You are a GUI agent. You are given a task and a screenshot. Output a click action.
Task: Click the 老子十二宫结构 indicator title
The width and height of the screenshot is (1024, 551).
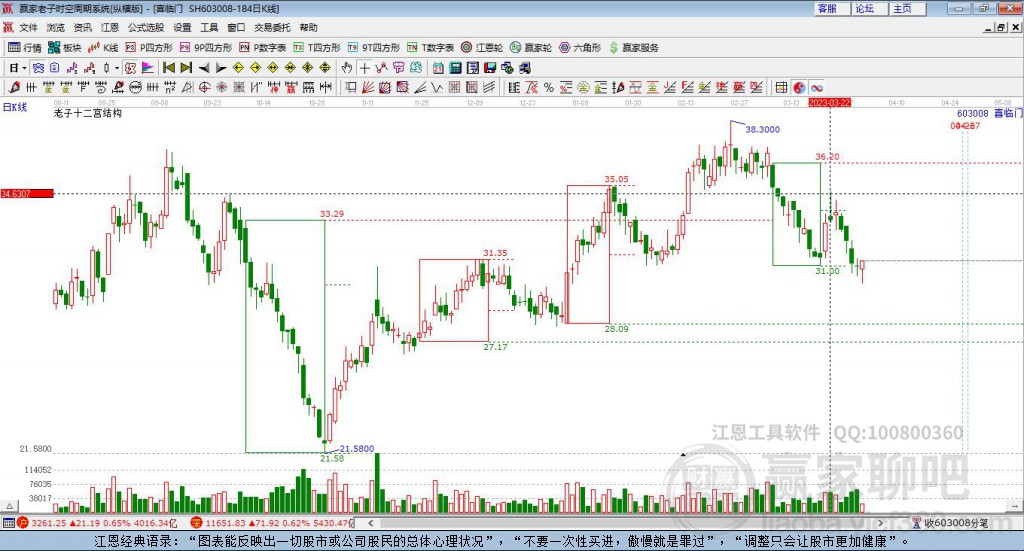(x=88, y=113)
